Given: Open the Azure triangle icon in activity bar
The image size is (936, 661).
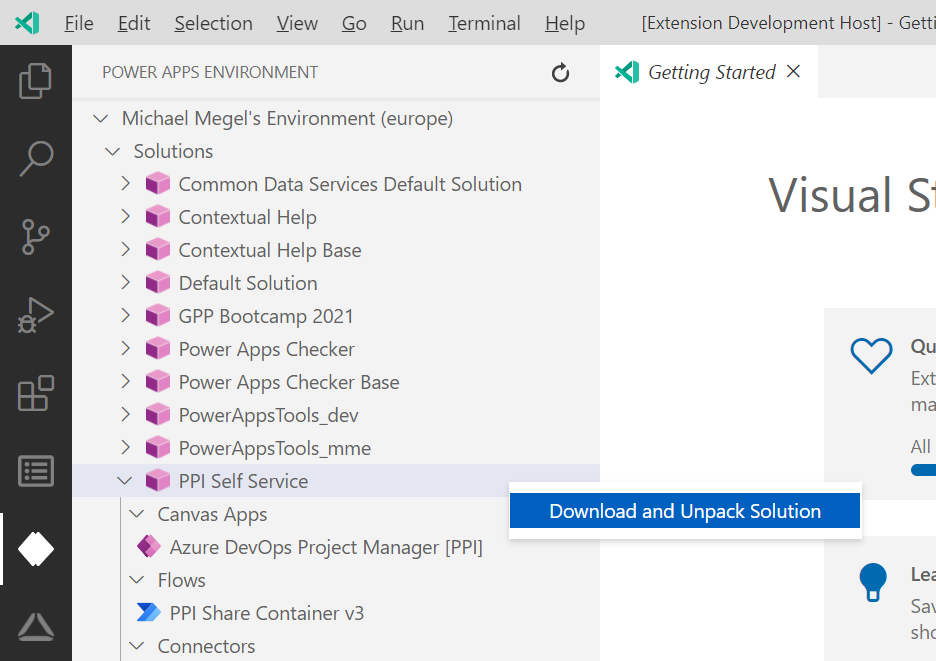Looking at the screenshot, I should [36, 627].
